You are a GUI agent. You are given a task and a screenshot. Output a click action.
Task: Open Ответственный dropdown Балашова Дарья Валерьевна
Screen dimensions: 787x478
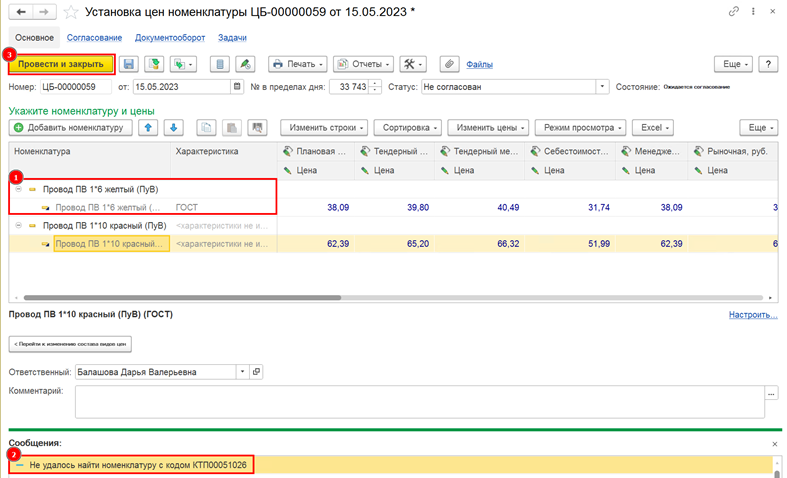point(242,372)
